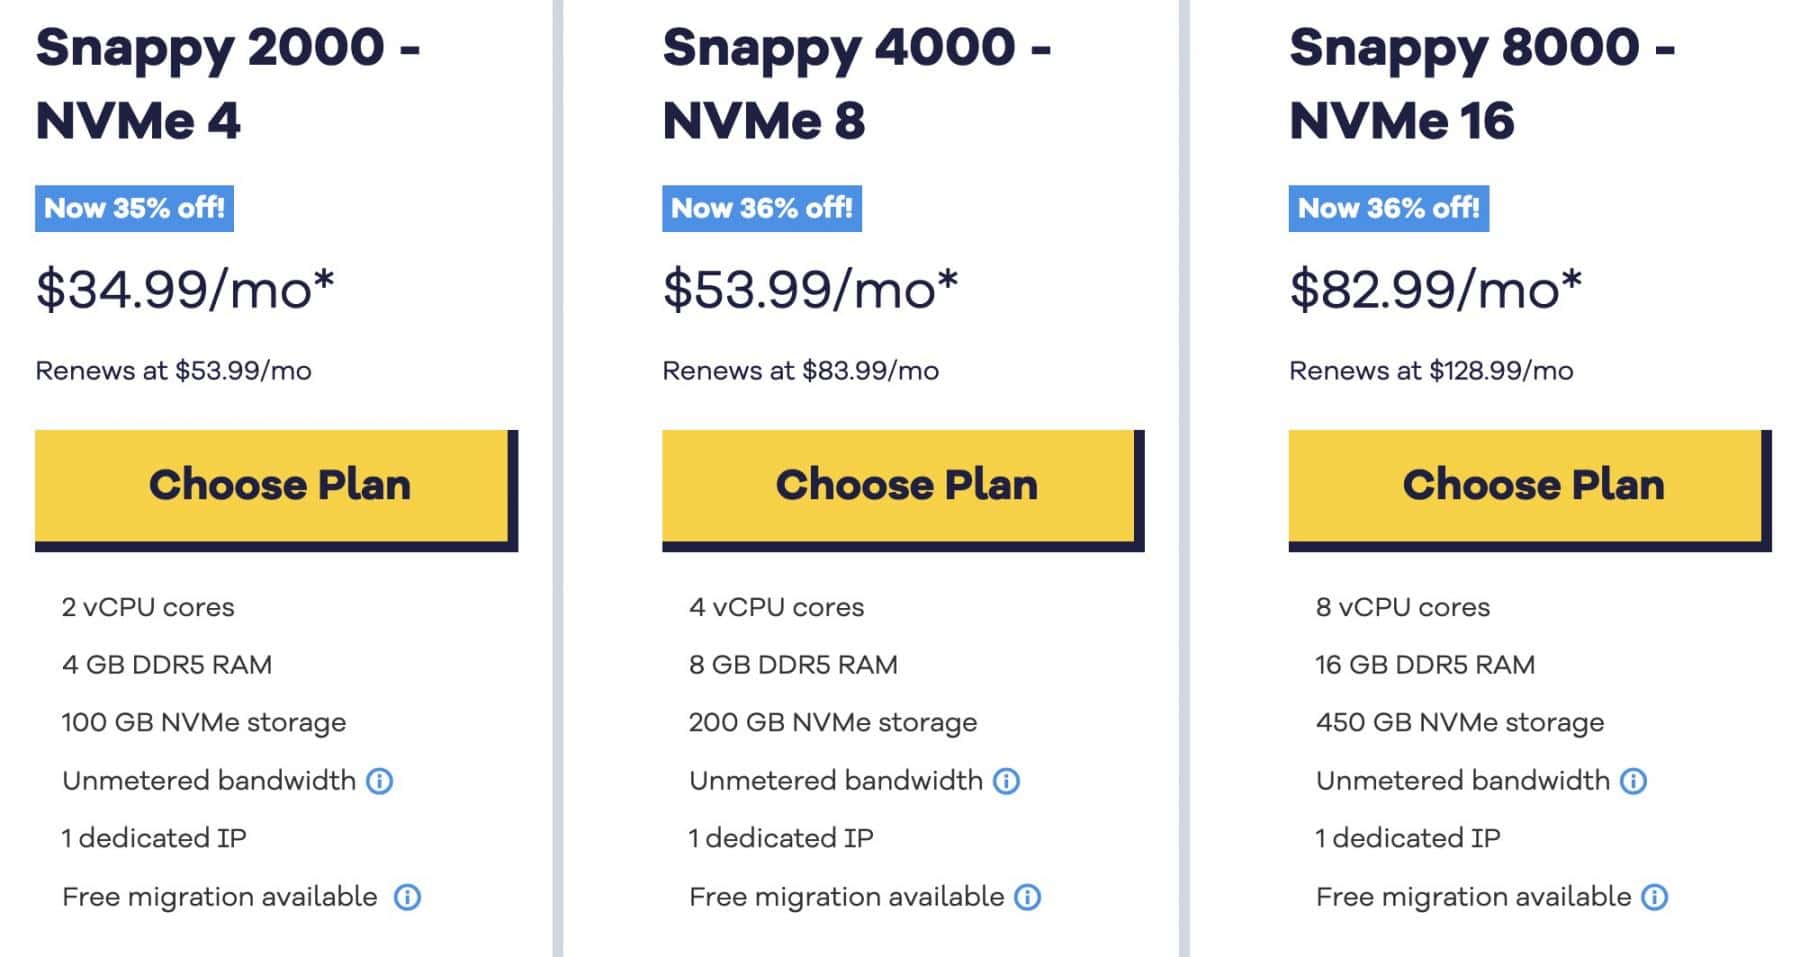Click info icon beside Snappy 2000 Unmetered bandwidth
1800x957 pixels.
tap(379, 781)
